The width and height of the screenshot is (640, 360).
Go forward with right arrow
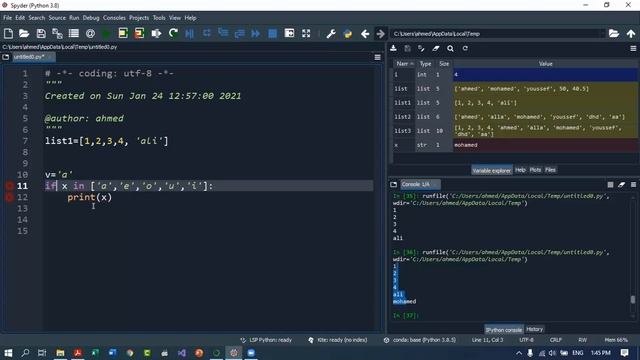(380, 33)
